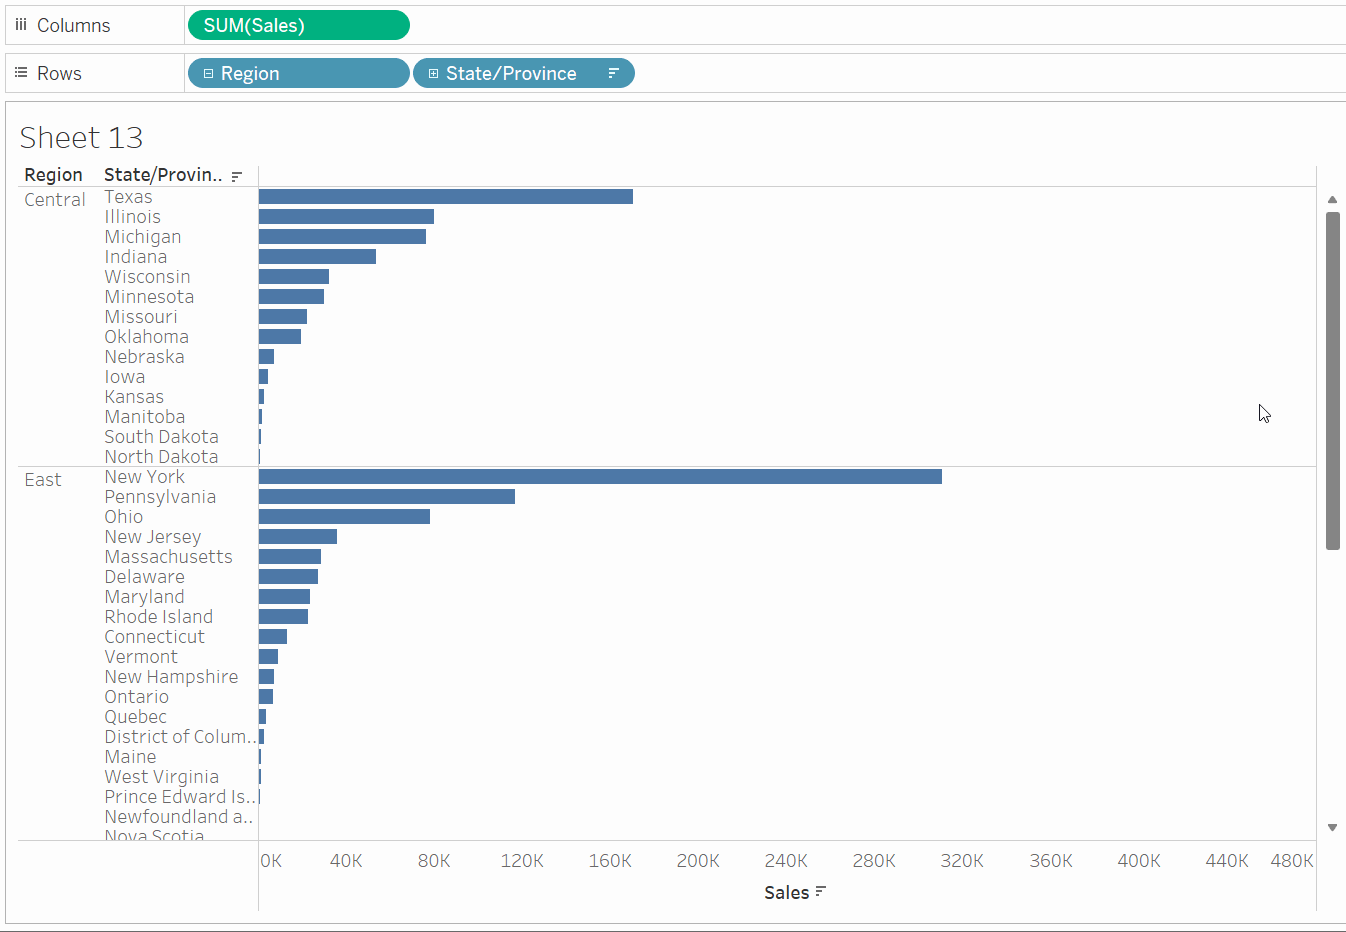Click the Columns shelf icon
Viewport: 1346px width, 932px height.
[x=21, y=25]
